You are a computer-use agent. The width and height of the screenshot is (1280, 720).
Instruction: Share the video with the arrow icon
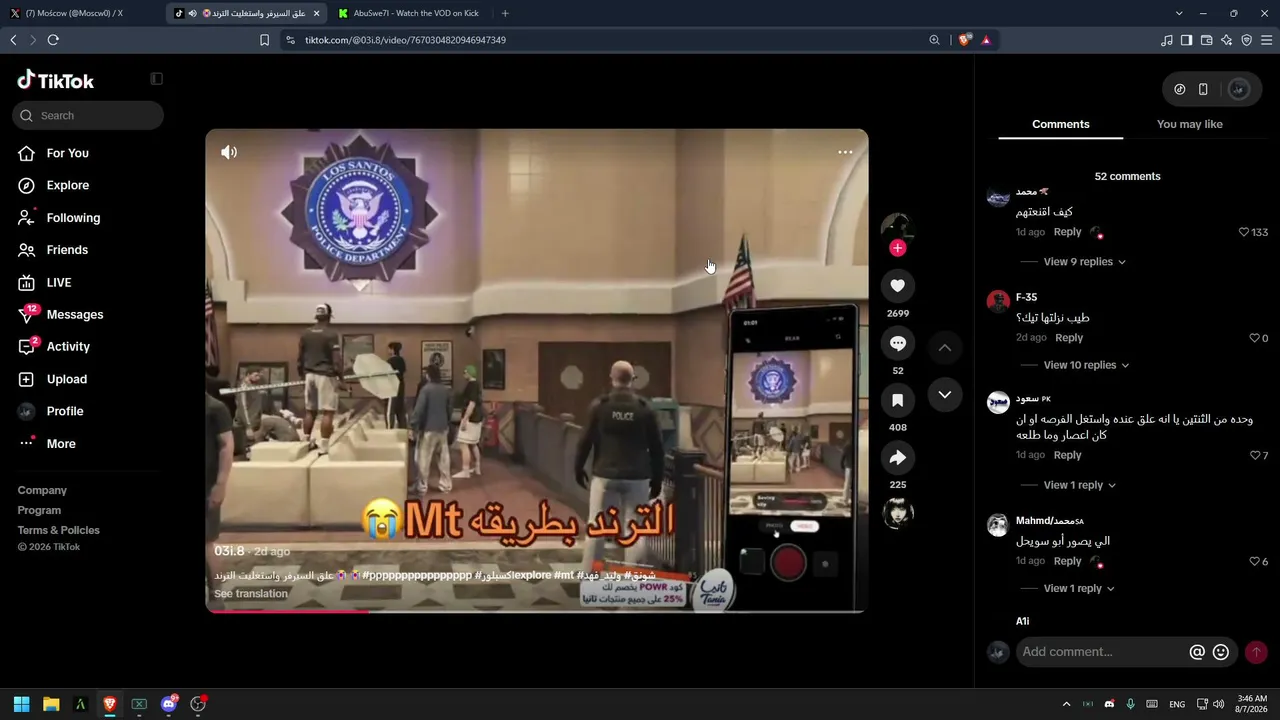pyautogui.click(x=897, y=458)
